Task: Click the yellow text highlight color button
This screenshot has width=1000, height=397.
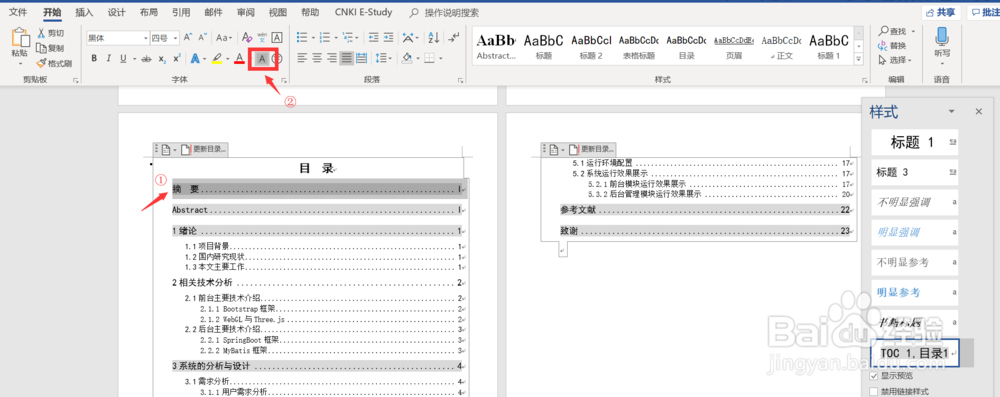Action: coord(216,59)
